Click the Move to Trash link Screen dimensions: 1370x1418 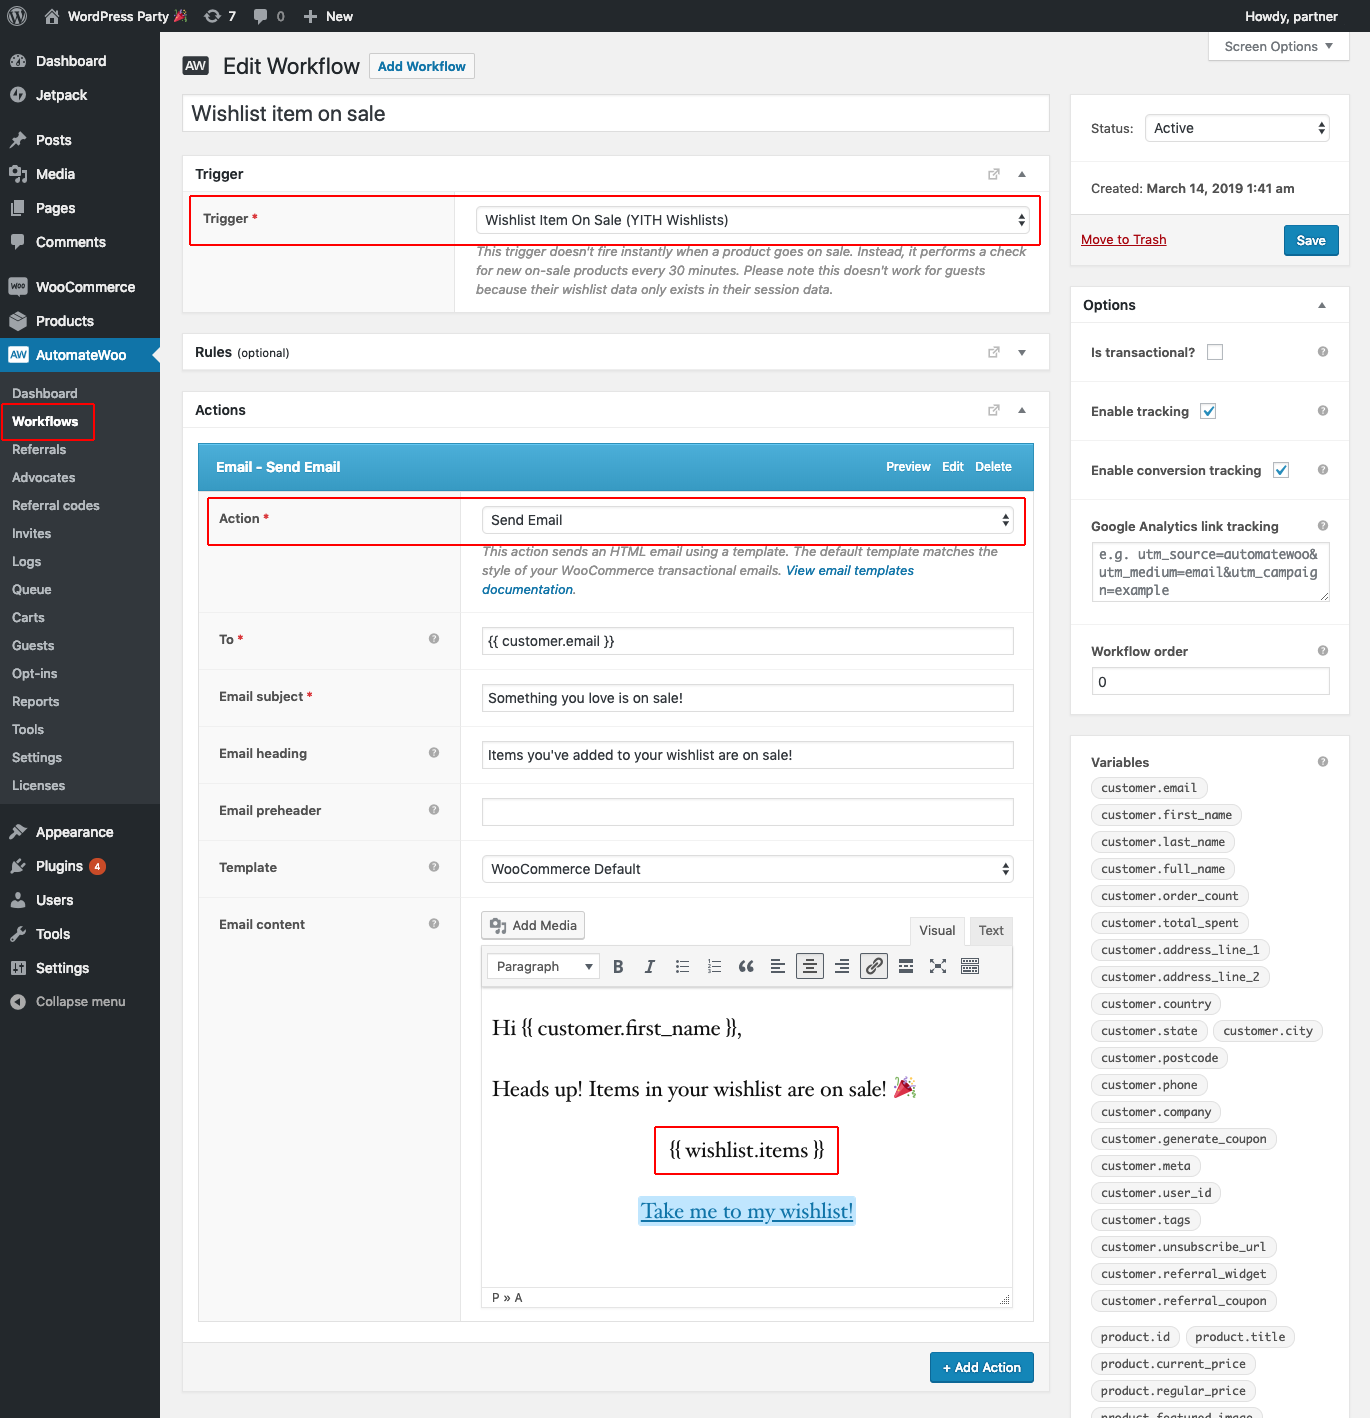pos(1124,239)
